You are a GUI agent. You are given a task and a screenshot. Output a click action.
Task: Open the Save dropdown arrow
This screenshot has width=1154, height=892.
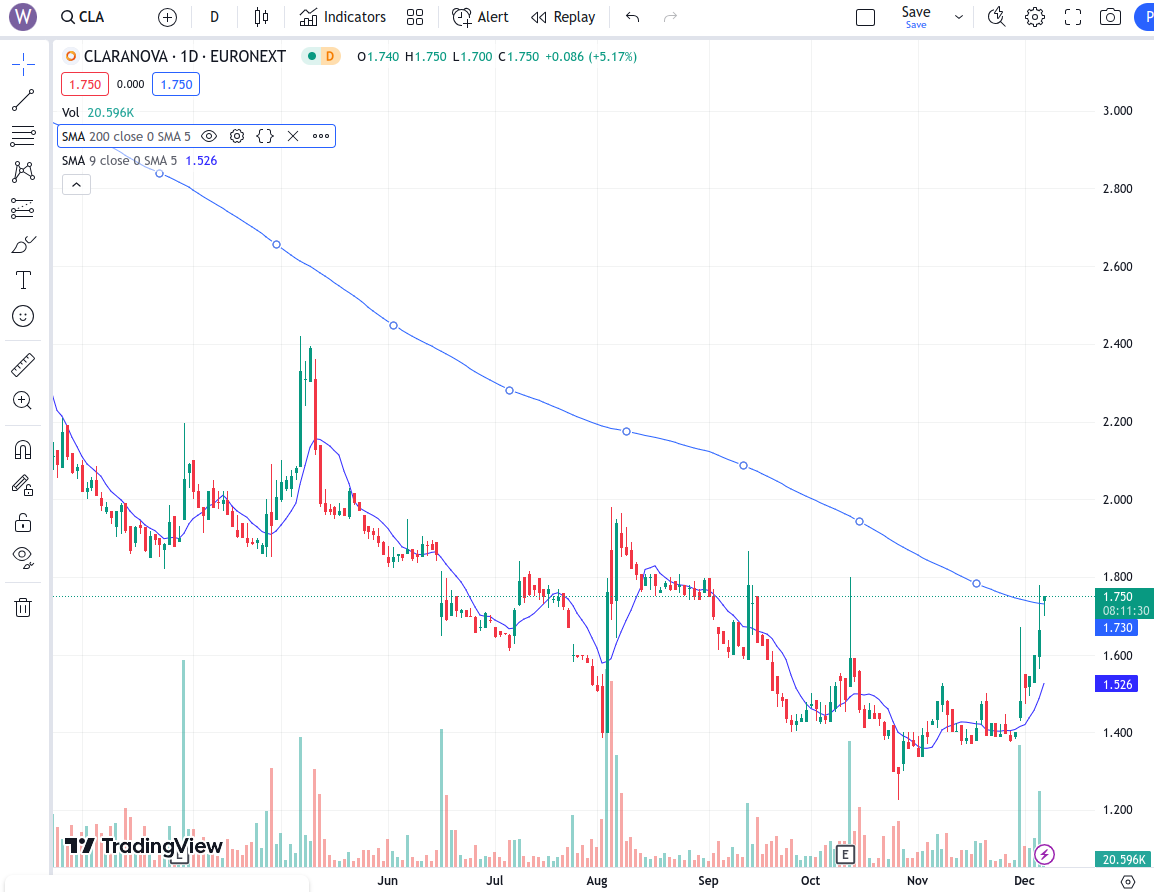pos(959,17)
